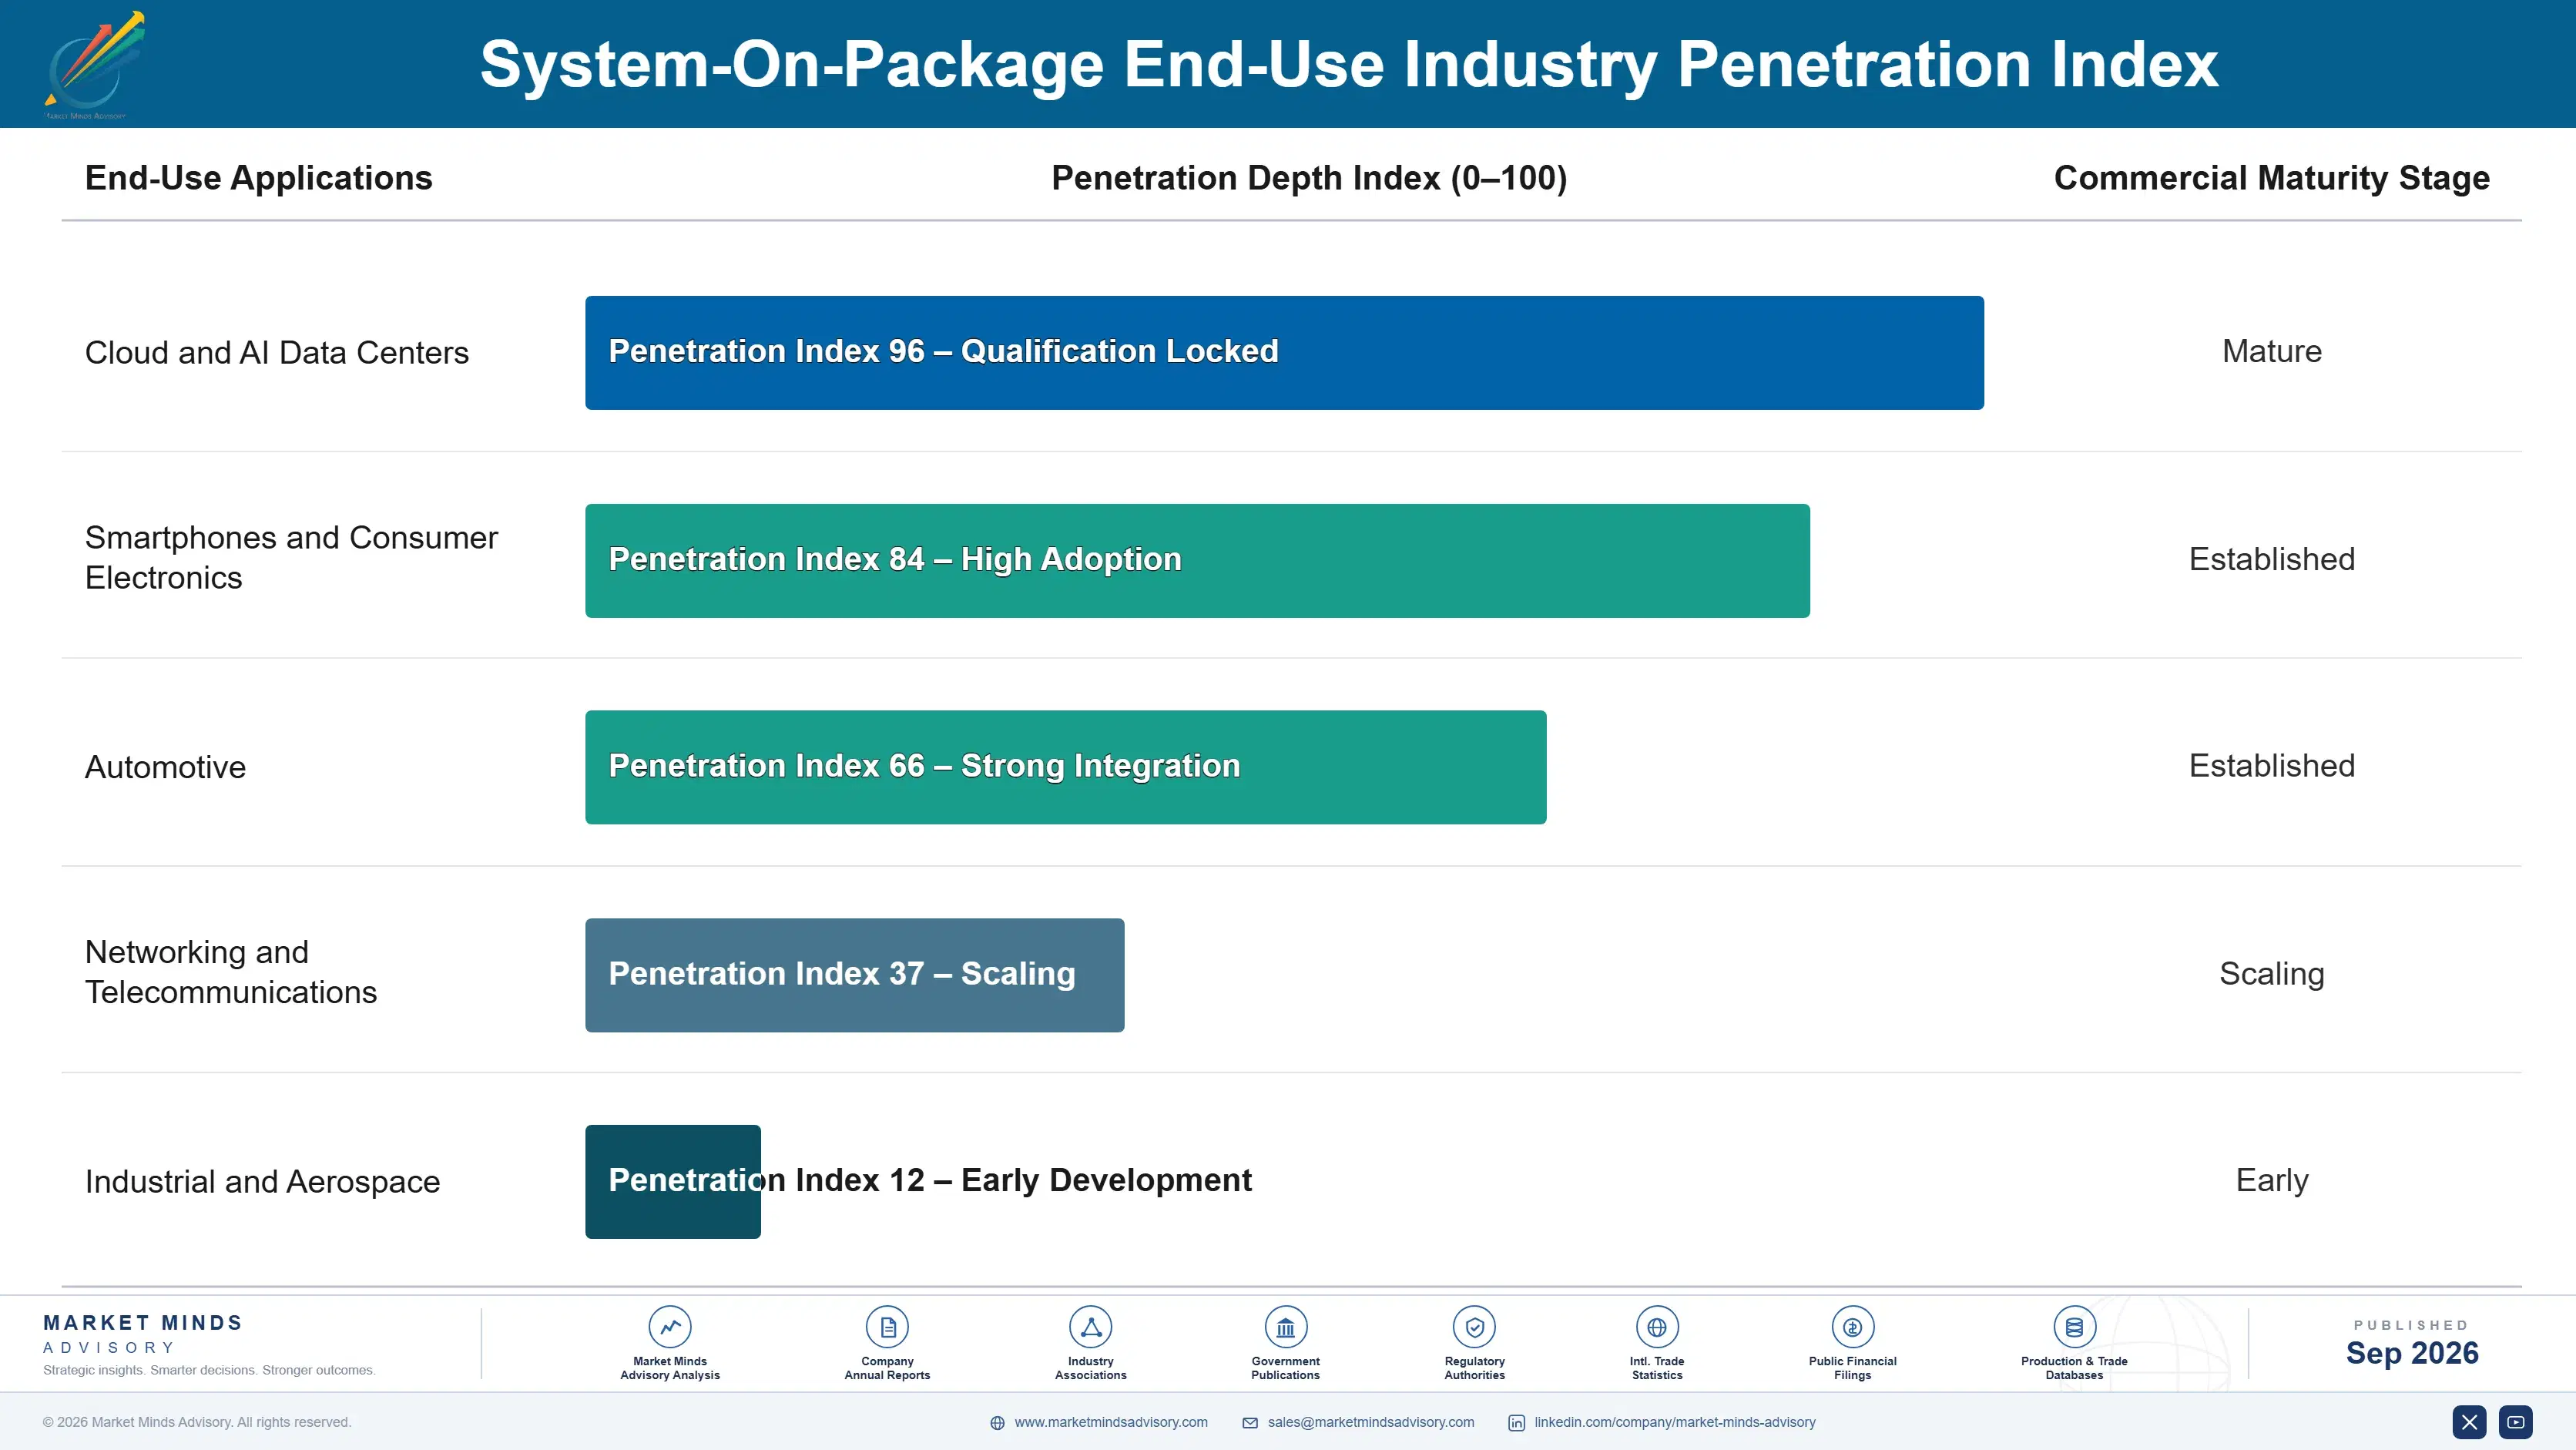Image resolution: width=2576 pixels, height=1450 pixels.
Task: Click Industrial and Aerospace row label
Action: point(263,1182)
